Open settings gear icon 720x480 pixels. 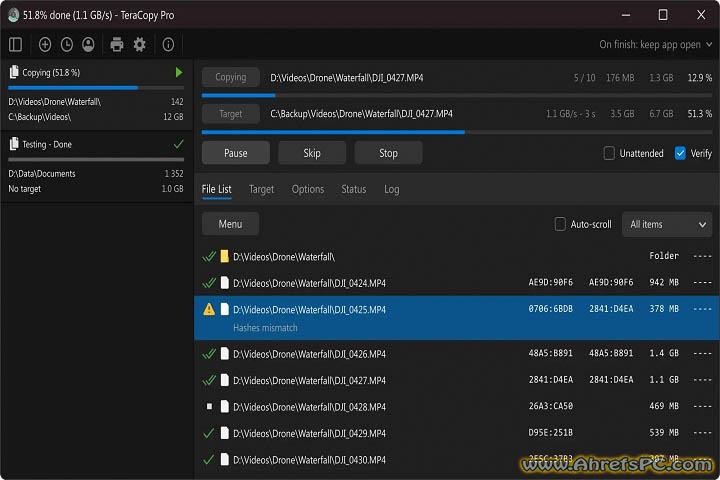(140, 45)
